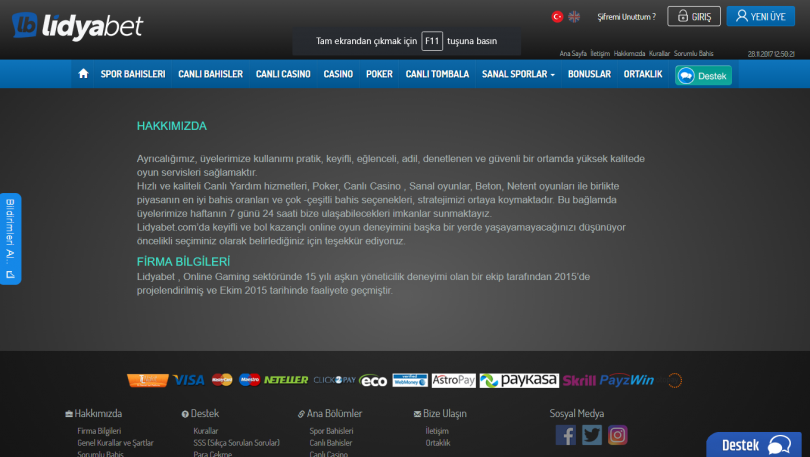Click the PayzWin payment logo

(x=627, y=381)
